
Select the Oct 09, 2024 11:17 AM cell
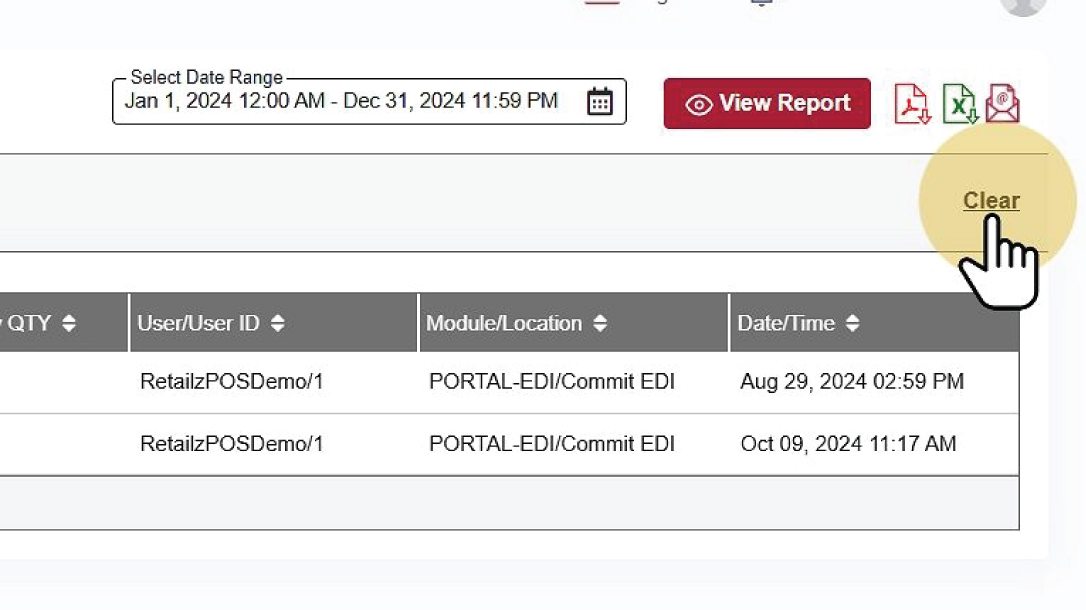(848, 444)
